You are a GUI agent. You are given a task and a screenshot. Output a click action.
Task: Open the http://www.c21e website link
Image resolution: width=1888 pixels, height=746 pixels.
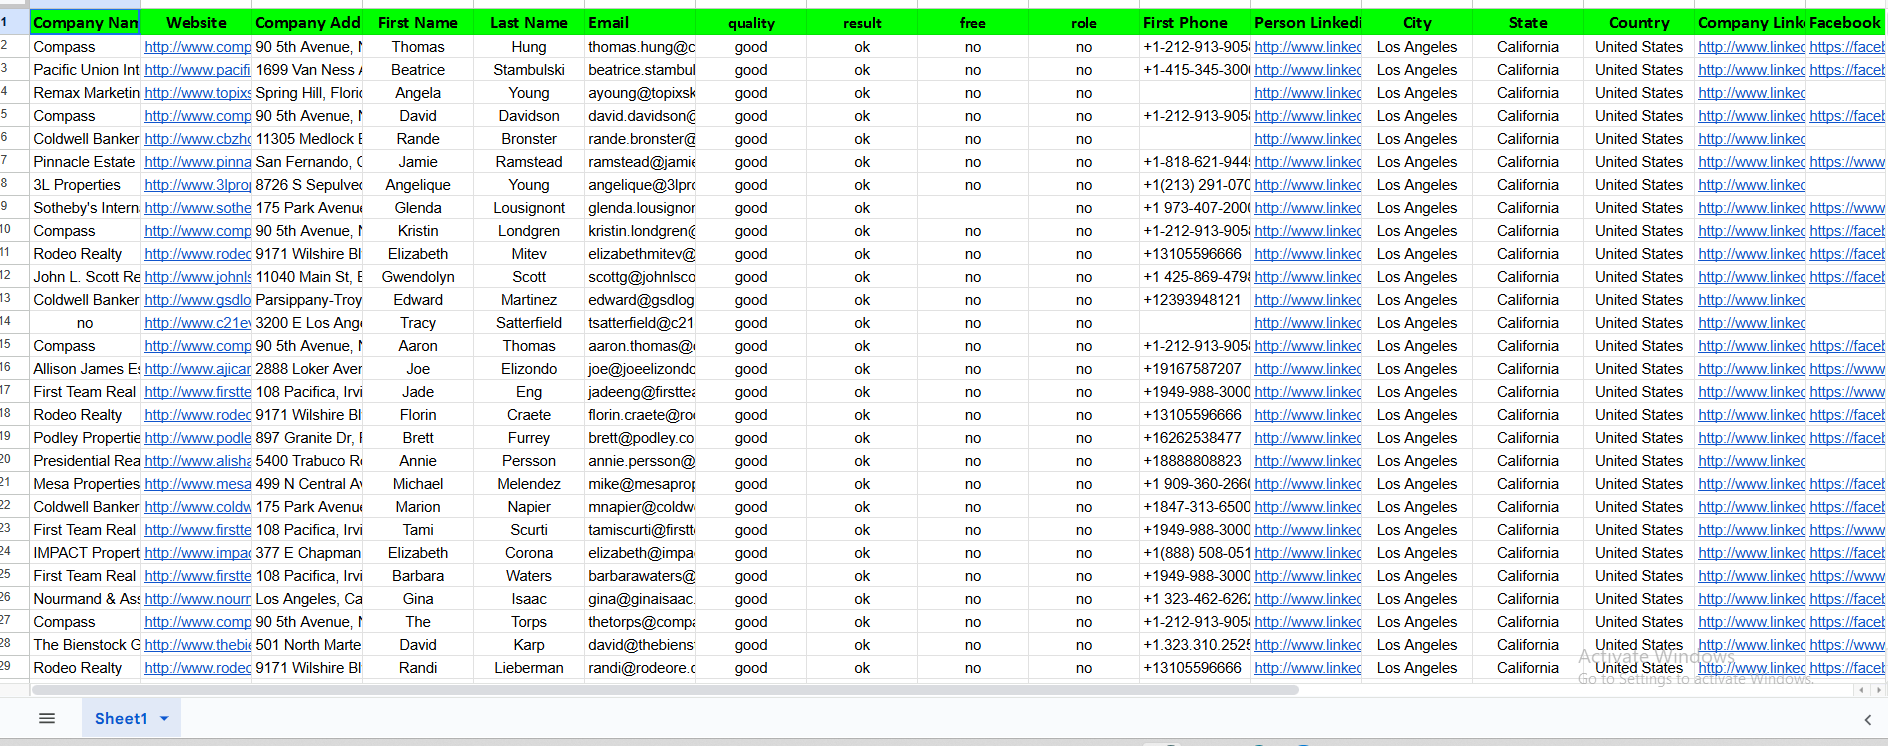pos(197,323)
